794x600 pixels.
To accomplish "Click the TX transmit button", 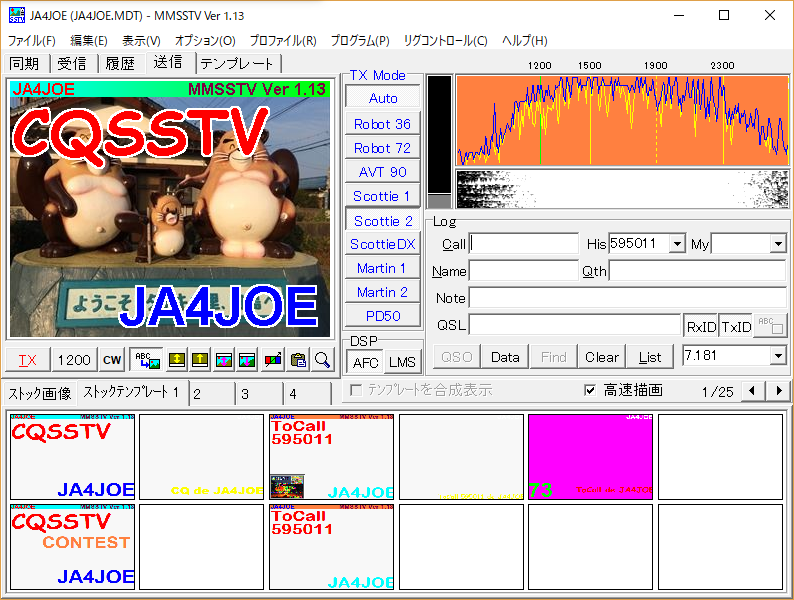I will [x=28, y=360].
